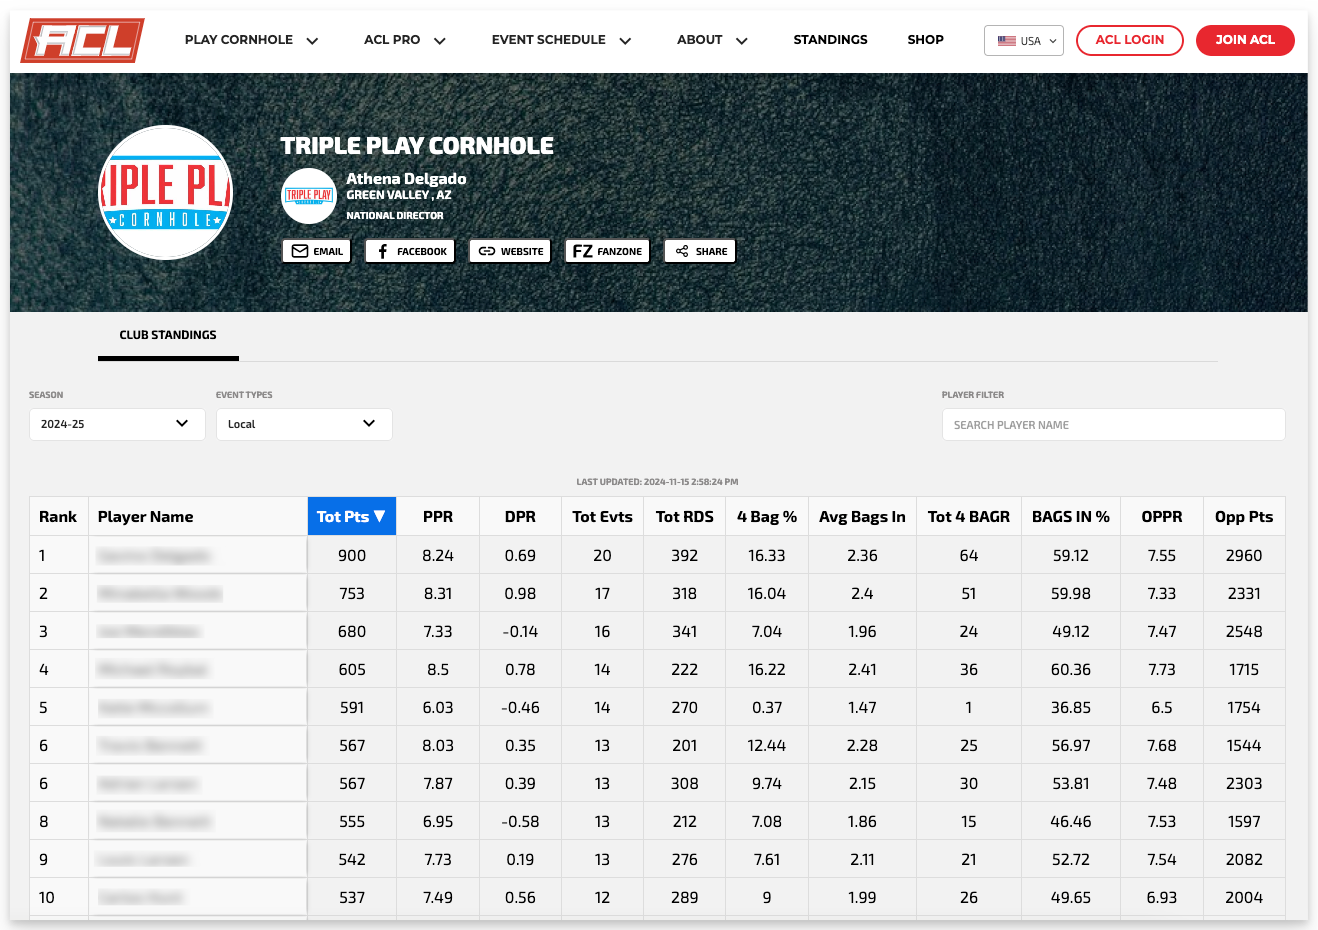Click the 1597 Opp Pts cell
Viewport: 1318px width, 930px height.
coord(1244,822)
